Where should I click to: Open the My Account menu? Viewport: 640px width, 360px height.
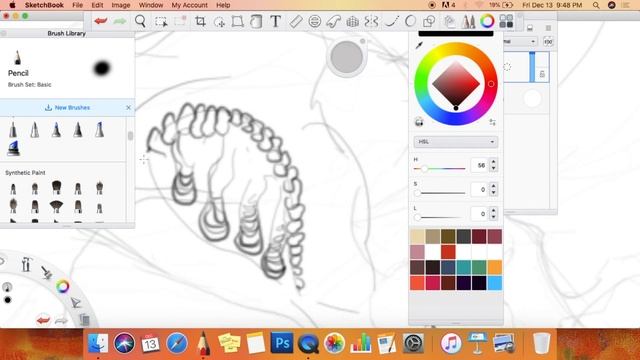(189, 5)
